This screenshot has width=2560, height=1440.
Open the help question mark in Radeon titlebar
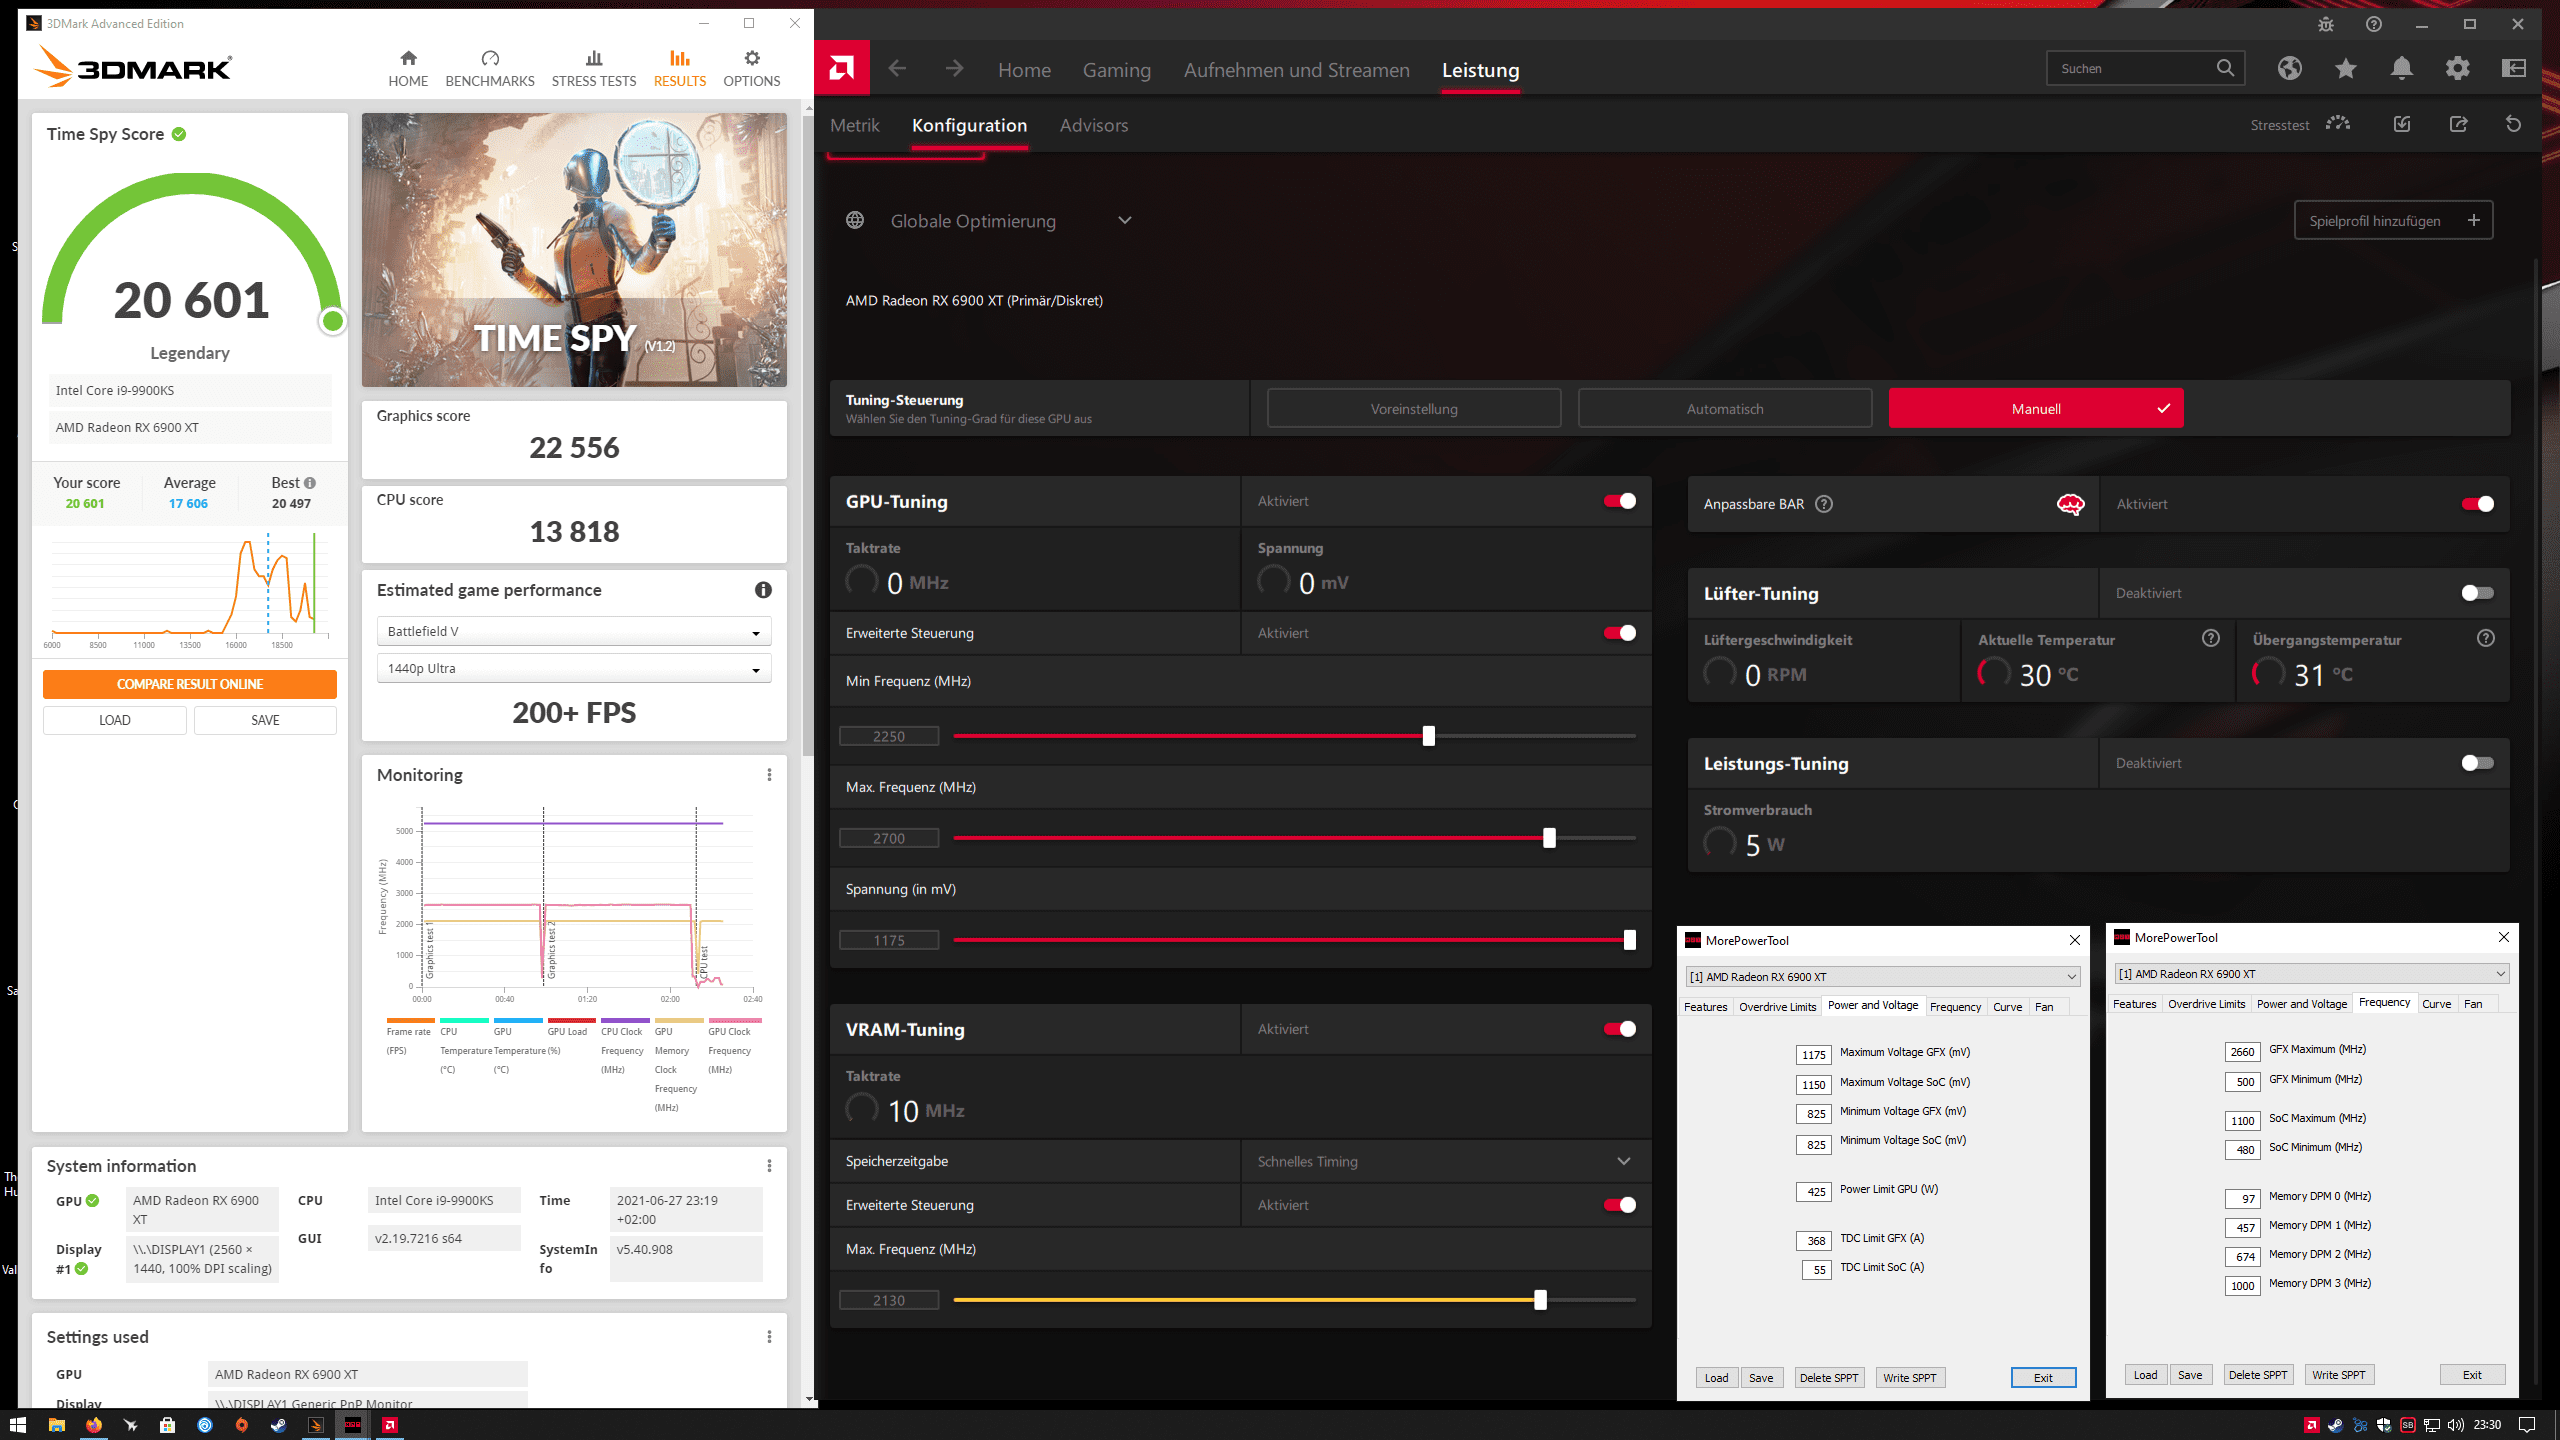(x=2374, y=24)
